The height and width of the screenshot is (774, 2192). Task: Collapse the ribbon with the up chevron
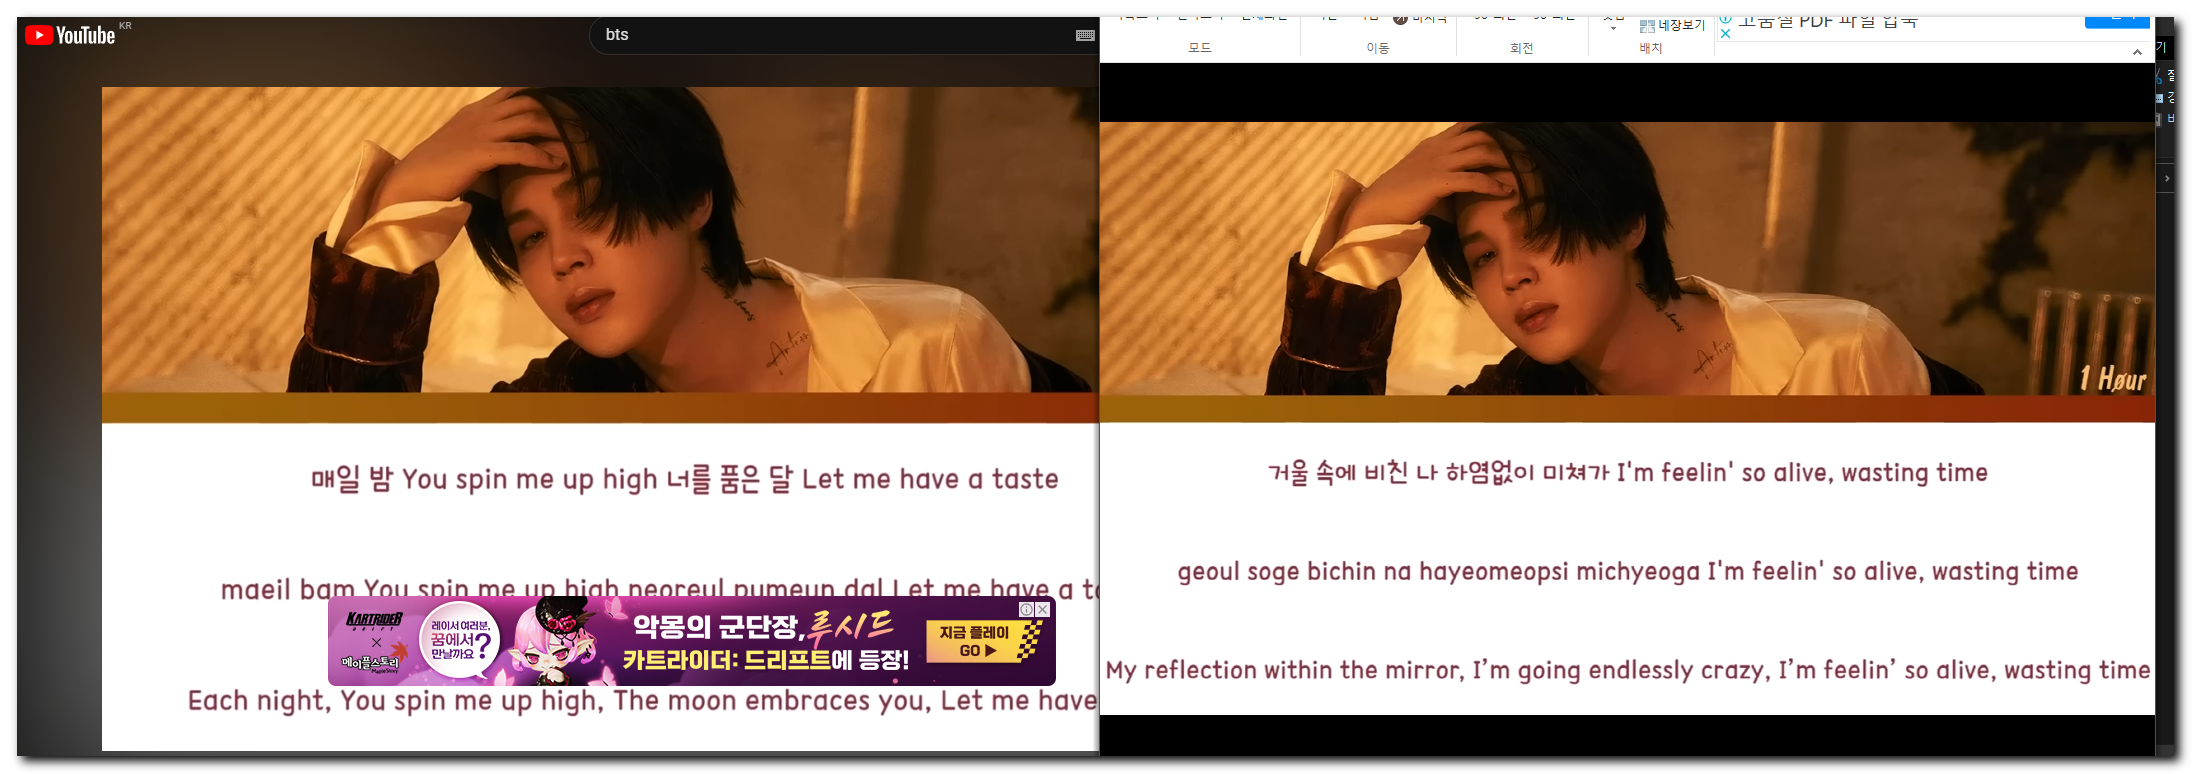pos(2137,52)
